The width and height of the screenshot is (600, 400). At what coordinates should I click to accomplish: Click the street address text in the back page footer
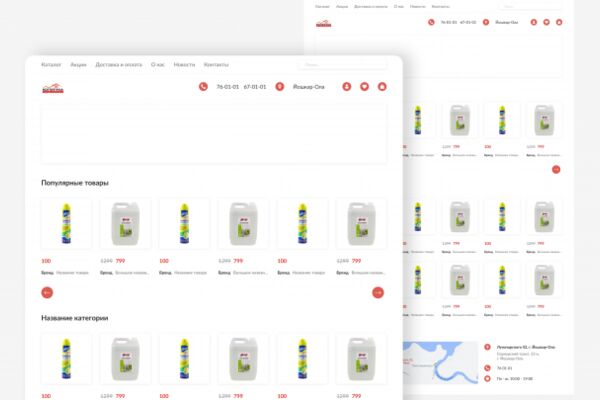coord(525,347)
